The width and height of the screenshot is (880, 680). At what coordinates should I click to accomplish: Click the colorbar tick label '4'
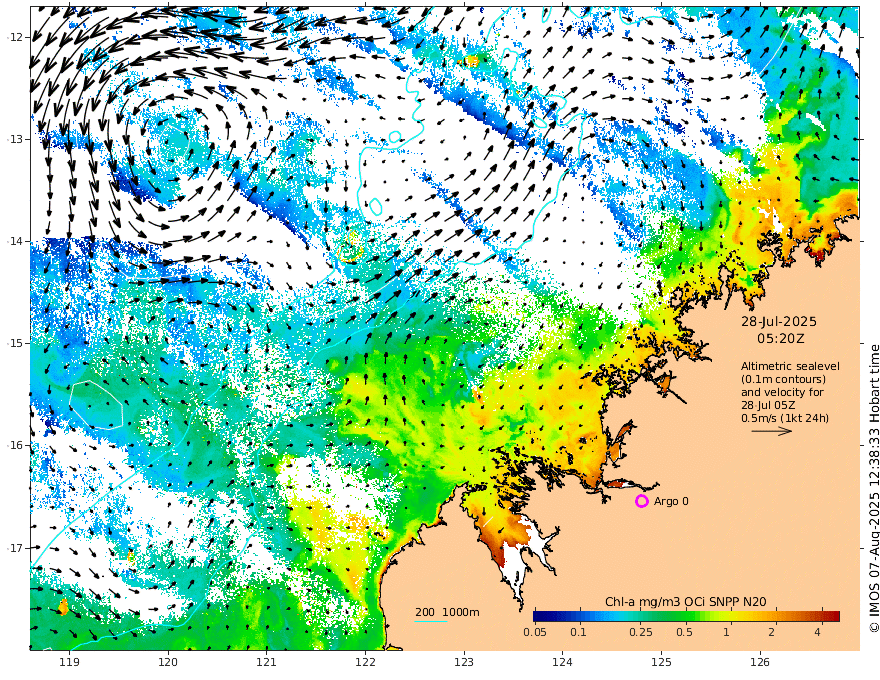click(x=817, y=632)
